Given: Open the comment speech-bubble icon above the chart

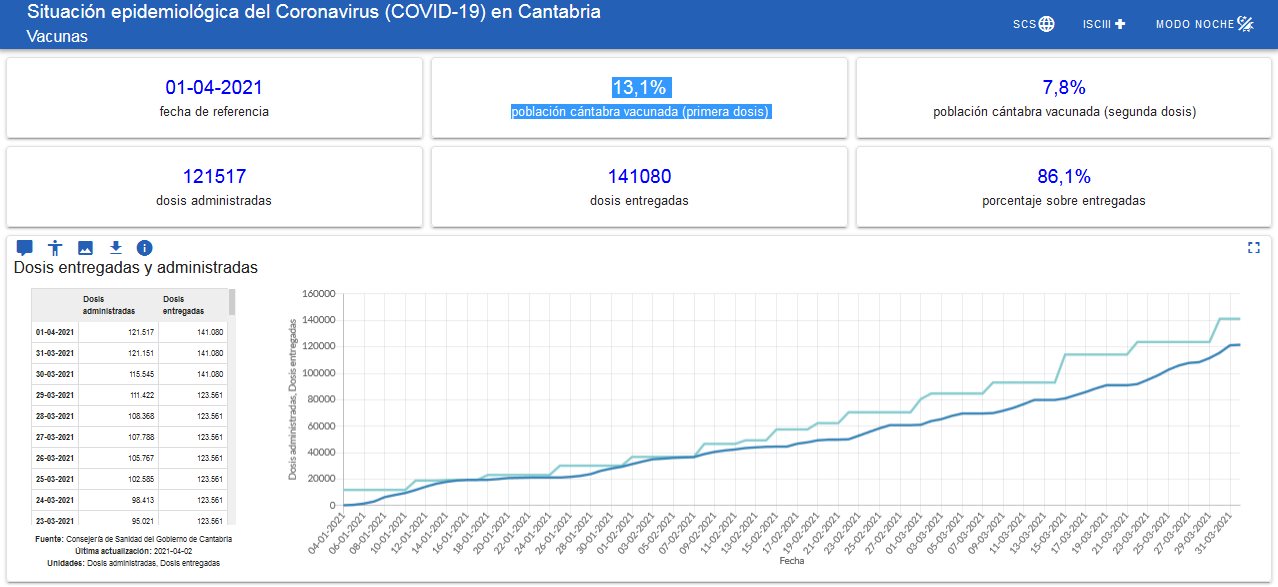Looking at the screenshot, I should tap(25, 247).
